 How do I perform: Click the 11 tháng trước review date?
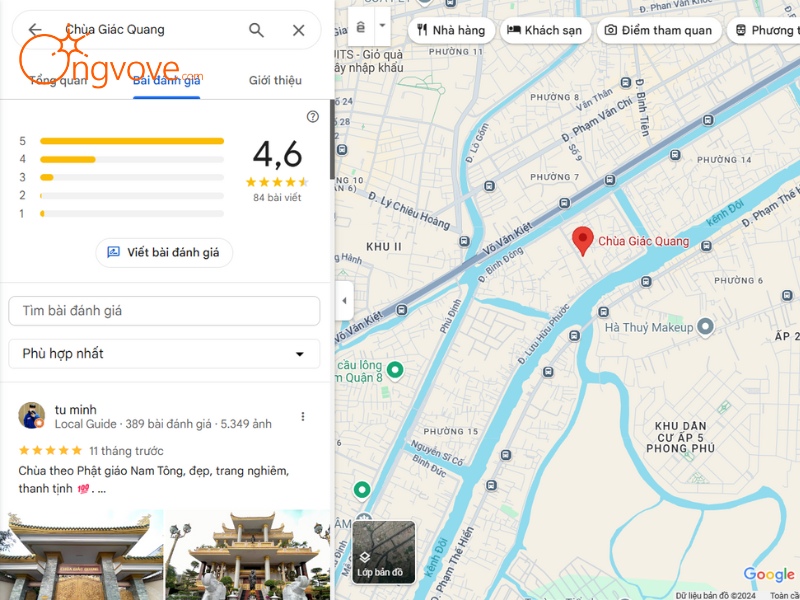point(126,451)
